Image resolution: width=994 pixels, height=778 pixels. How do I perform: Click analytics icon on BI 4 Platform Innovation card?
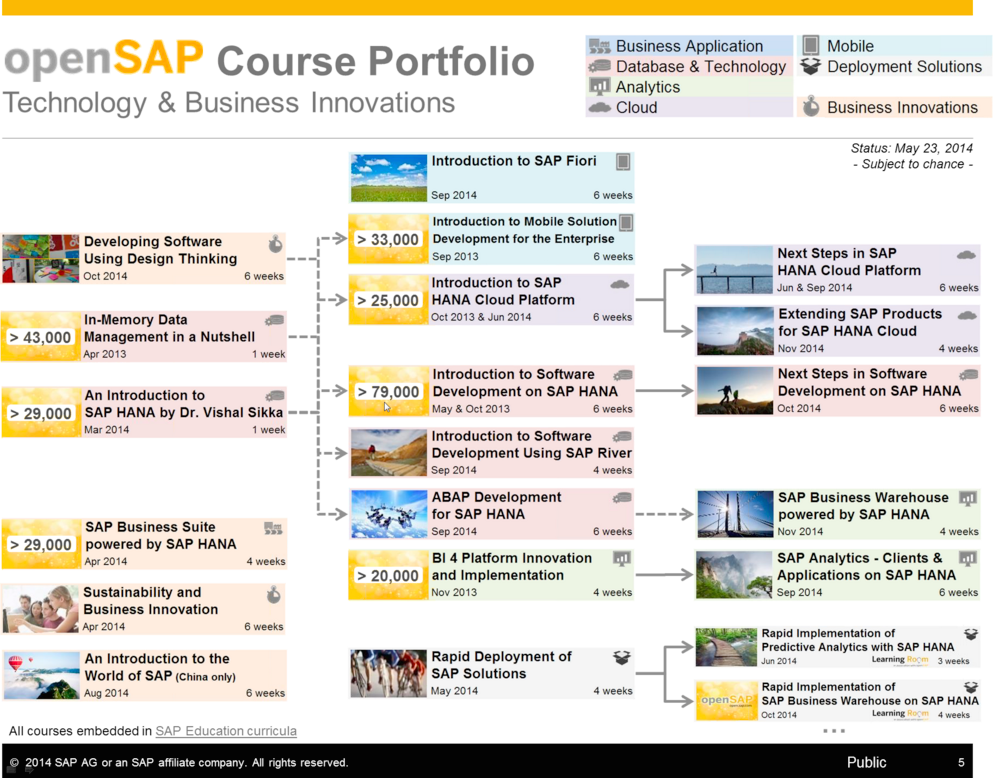622,559
